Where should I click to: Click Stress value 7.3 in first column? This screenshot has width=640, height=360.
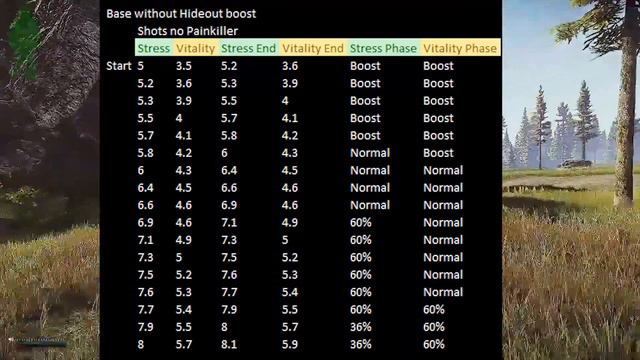point(145,258)
